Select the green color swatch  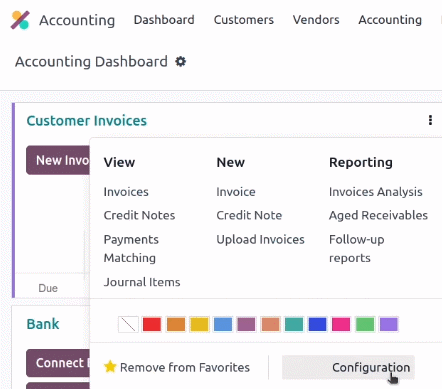click(x=365, y=324)
